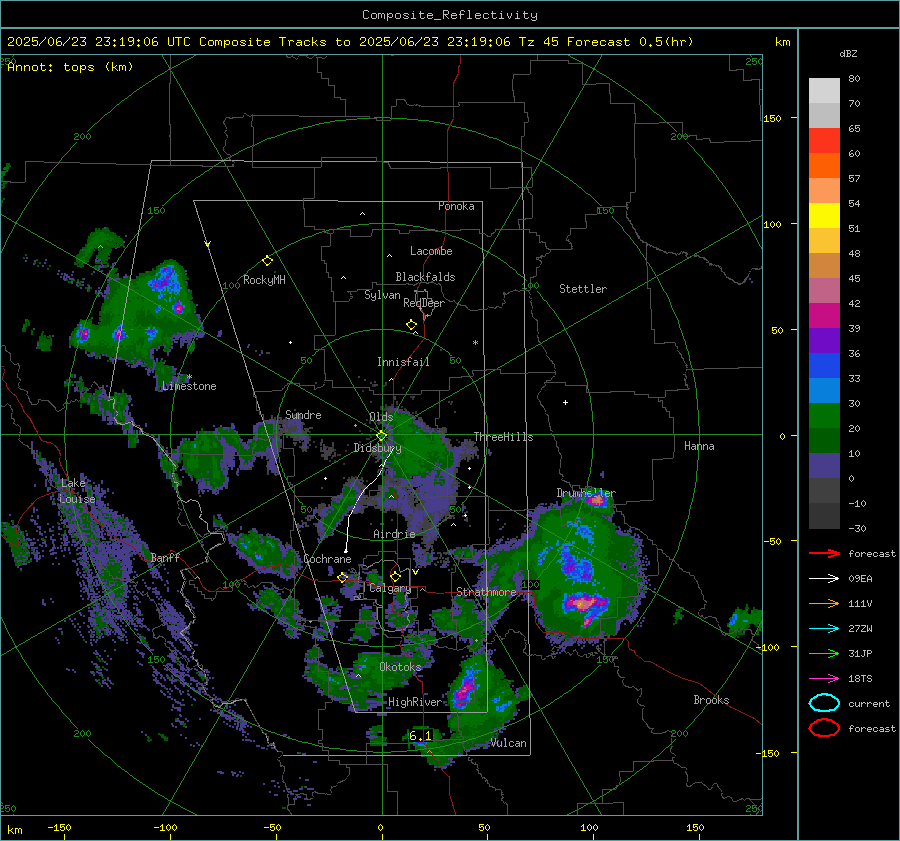Click the Hanna label

click(699, 446)
